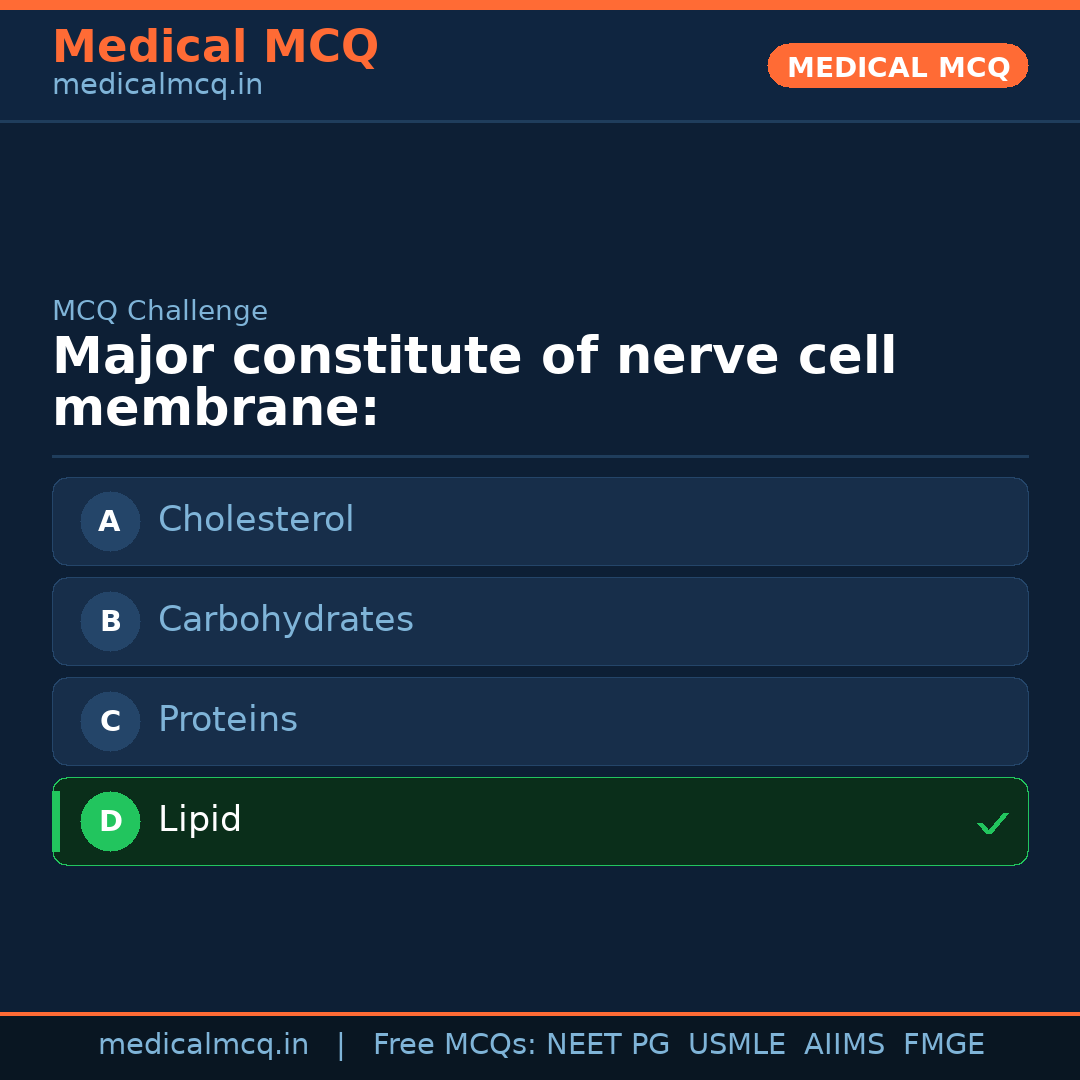This screenshot has width=1080, height=1080.
Task: Click the orange MEDICAL MCQ badge
Action: point(897,66)
